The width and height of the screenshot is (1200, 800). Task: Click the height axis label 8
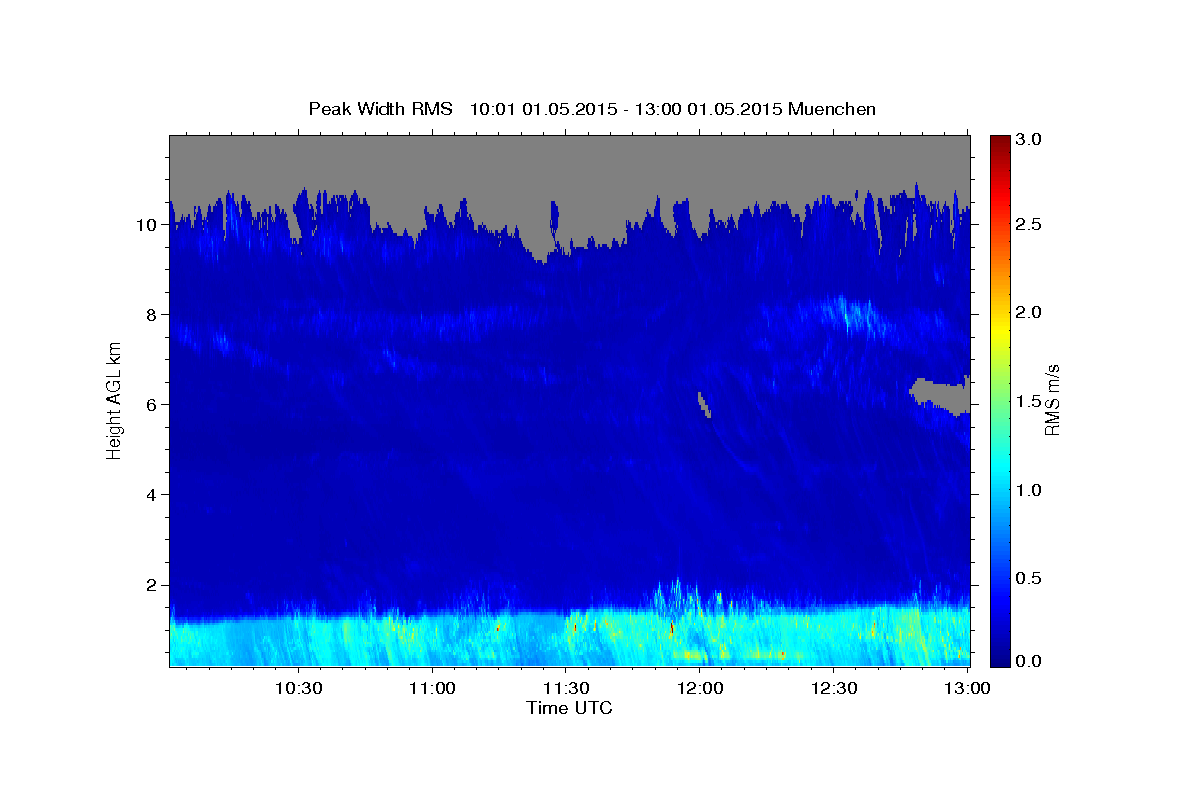[x=154, y=315]
